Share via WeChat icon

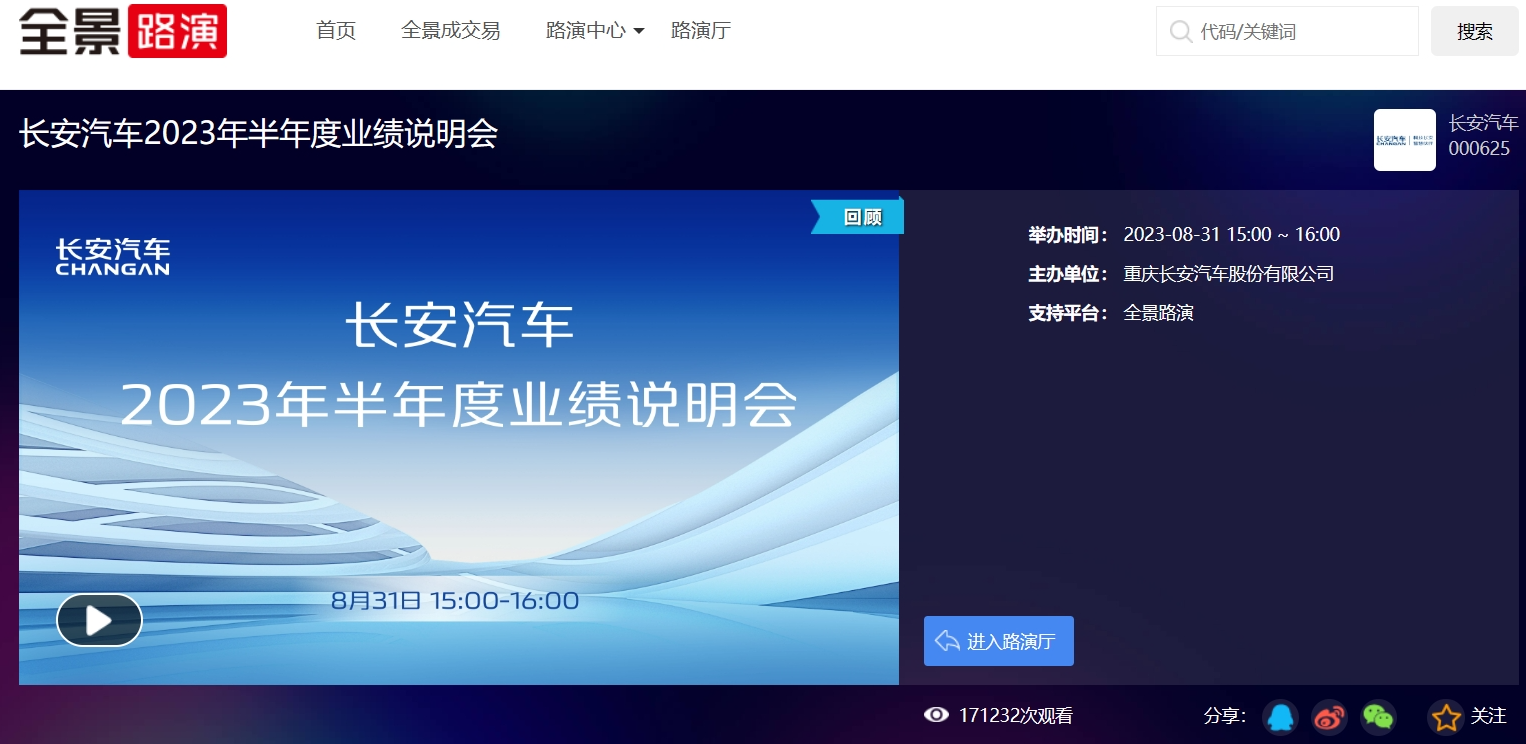(1379, 716)
